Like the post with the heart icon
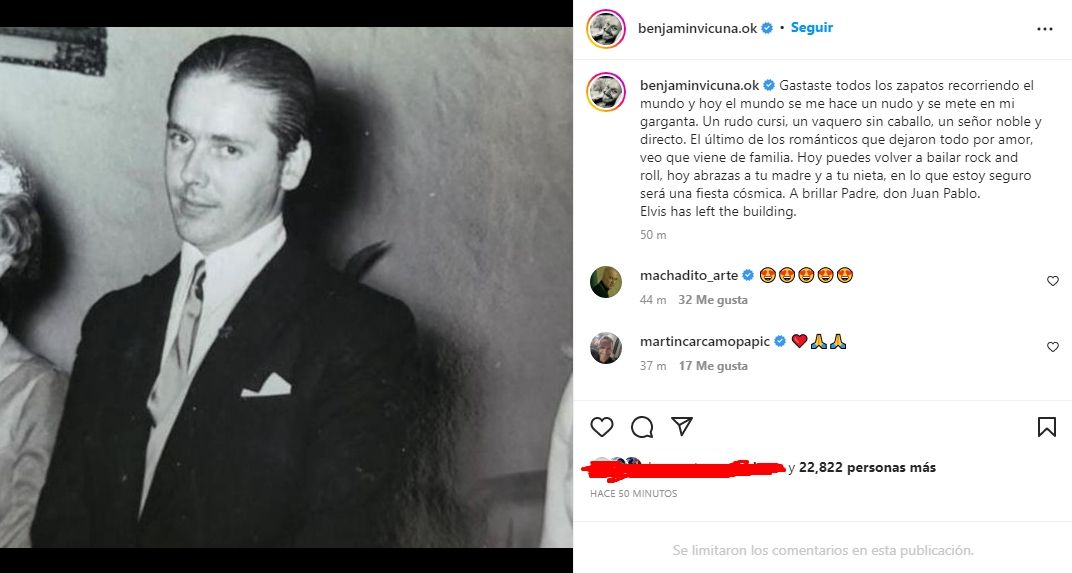Viewport: 1072px width, 573px height. click(601, 427)
